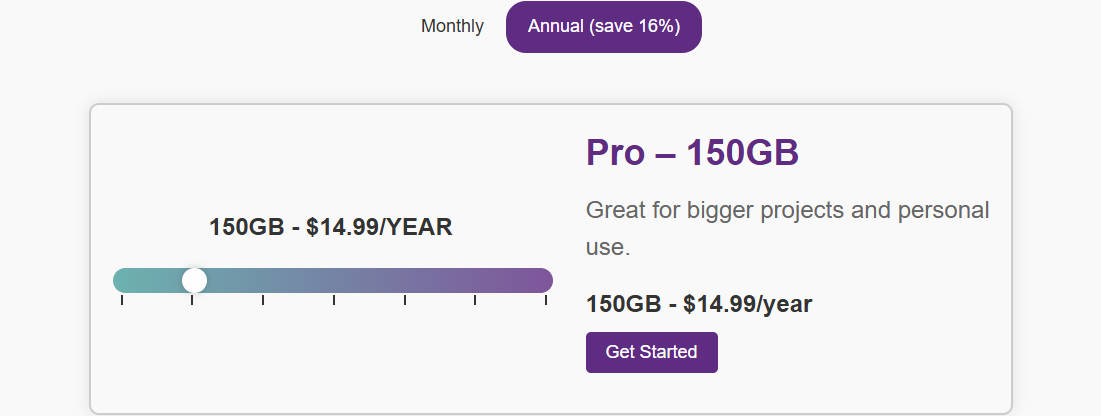Click the "Pro – 150GB" plan heading
Image resolution: width=1101 pixels, height=416 pixels.
pyautogui.click(x=692, y=152)
